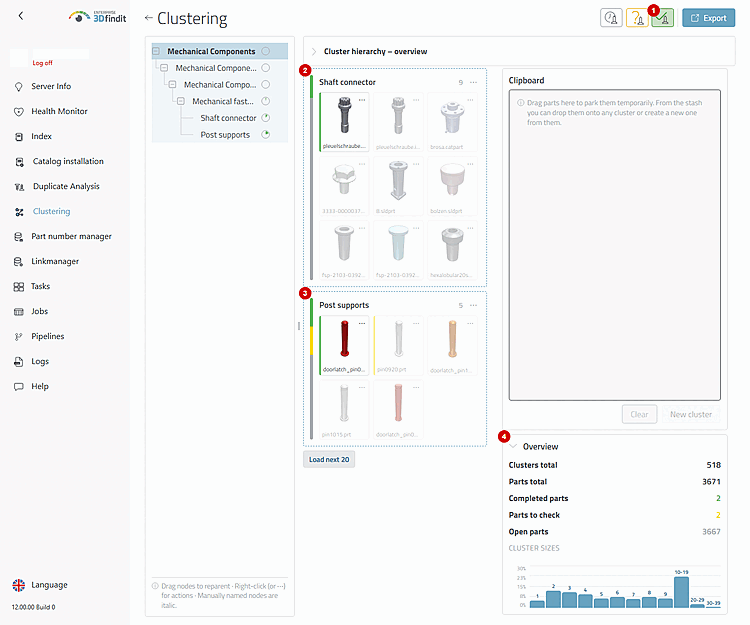The height and width of the screenshot is (625, 750).
Task: Click the 3Dfindit enterprise logo
Action: [98, 17]
